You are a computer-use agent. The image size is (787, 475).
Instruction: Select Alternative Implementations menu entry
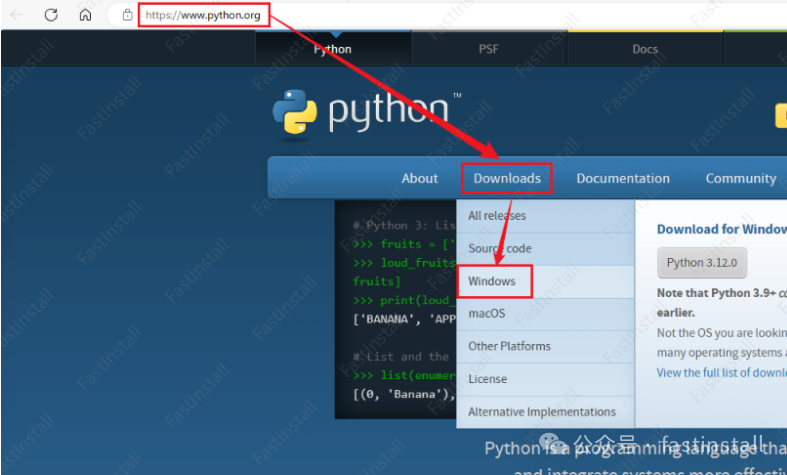tap(546, 412)
